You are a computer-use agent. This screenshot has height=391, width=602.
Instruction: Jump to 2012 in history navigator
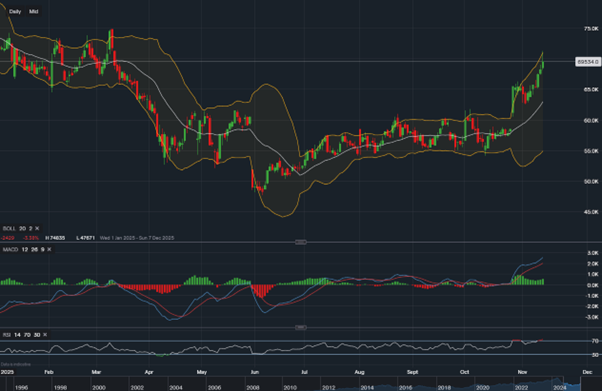click(x=329, y=388)
